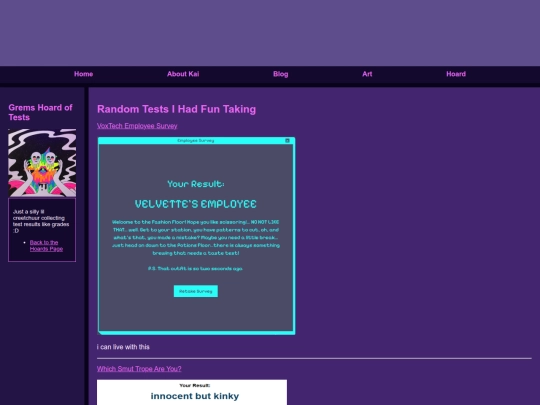The image size is (540, 405).
Task: Click the 'innocent but kinky' result text
Action: pos(195,396)
